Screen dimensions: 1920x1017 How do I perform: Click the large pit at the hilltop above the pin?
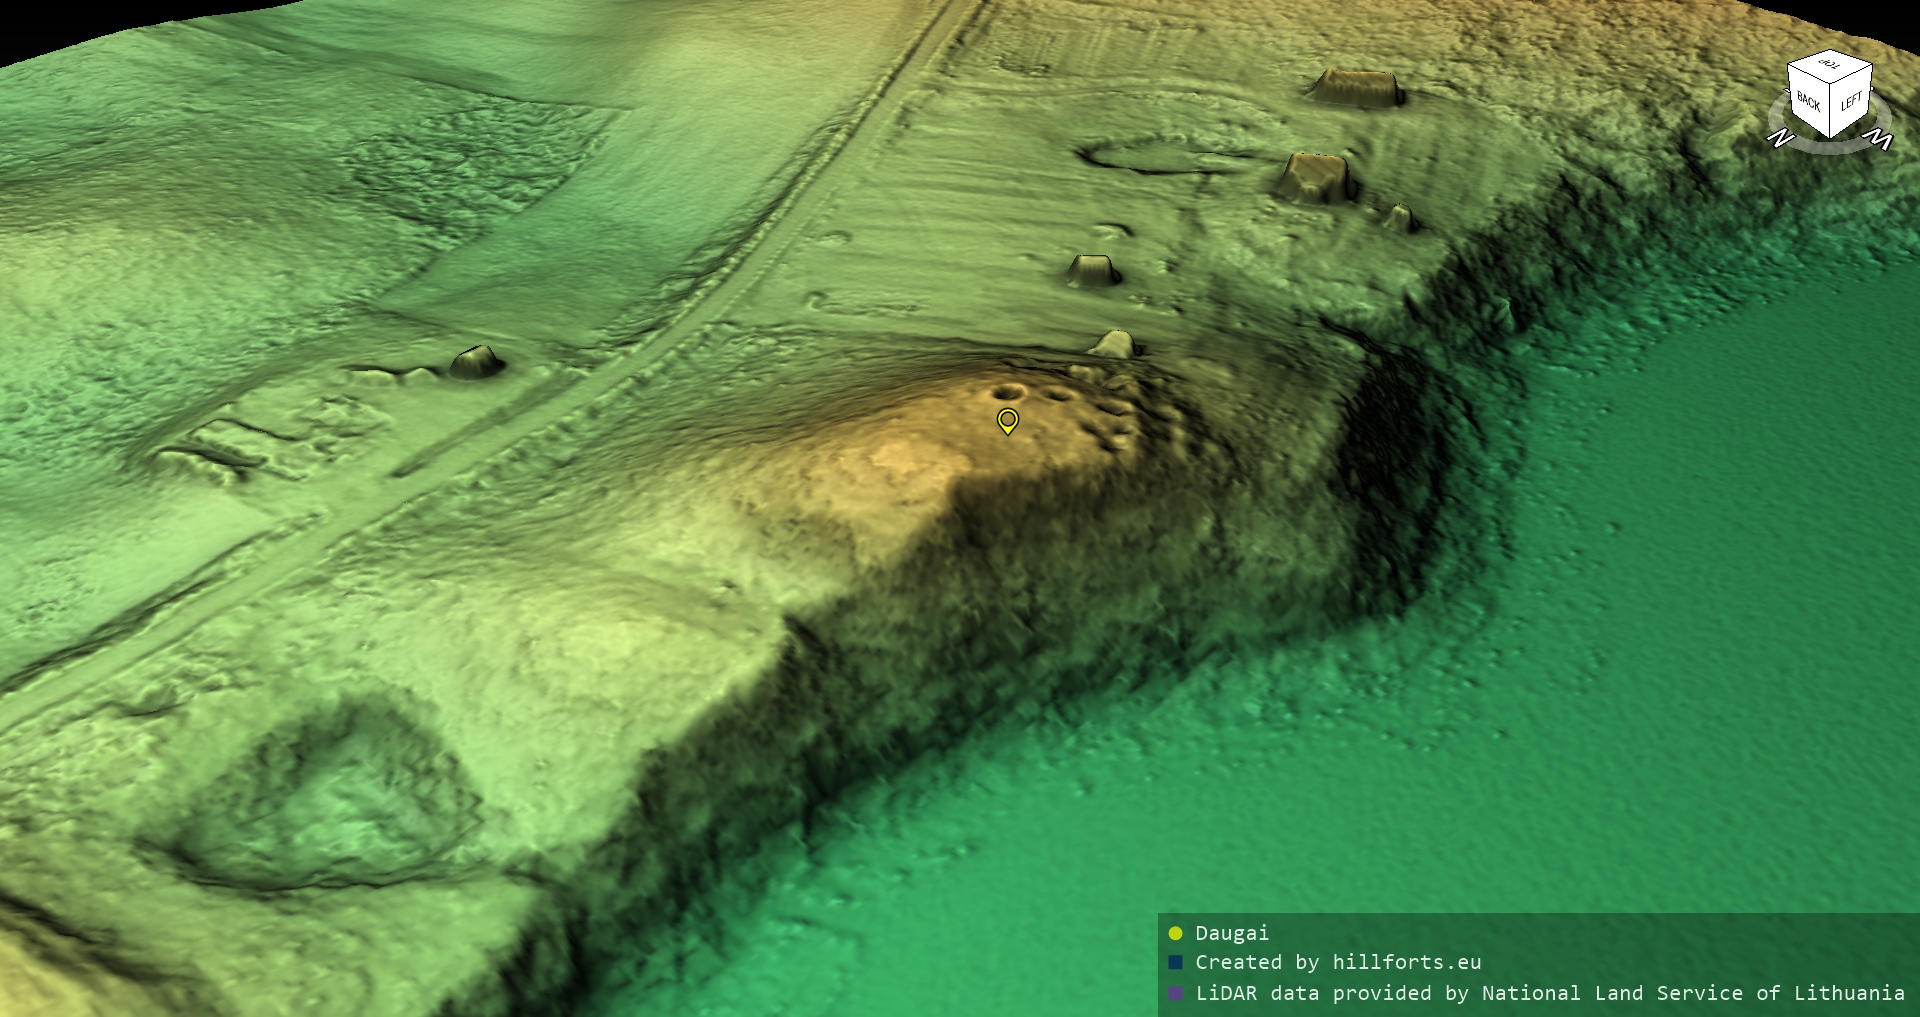(x=1007, y=391)
